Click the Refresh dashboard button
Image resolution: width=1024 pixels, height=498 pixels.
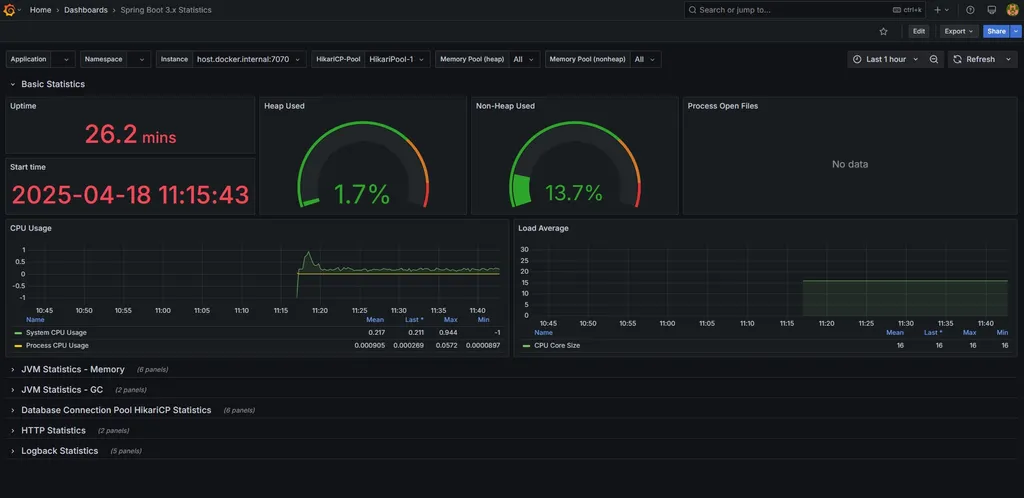[974, 59]
